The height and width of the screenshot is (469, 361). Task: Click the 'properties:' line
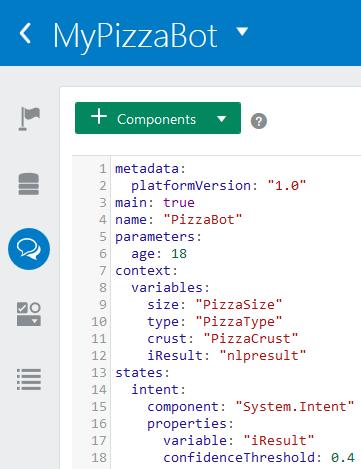(191, 423)
